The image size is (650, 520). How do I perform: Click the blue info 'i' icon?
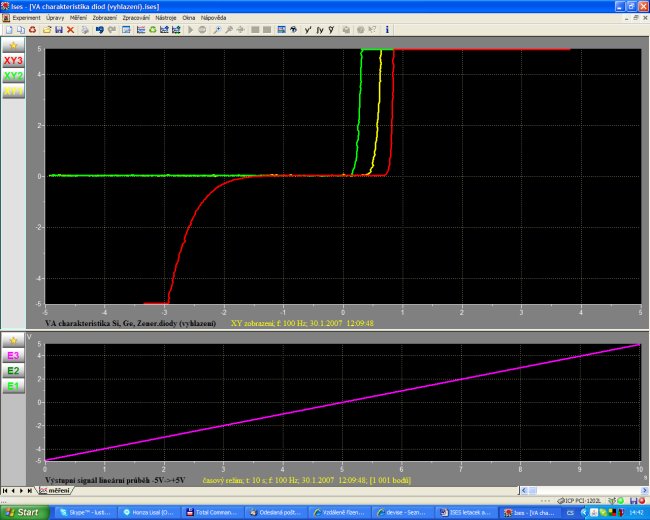(387, 30)
